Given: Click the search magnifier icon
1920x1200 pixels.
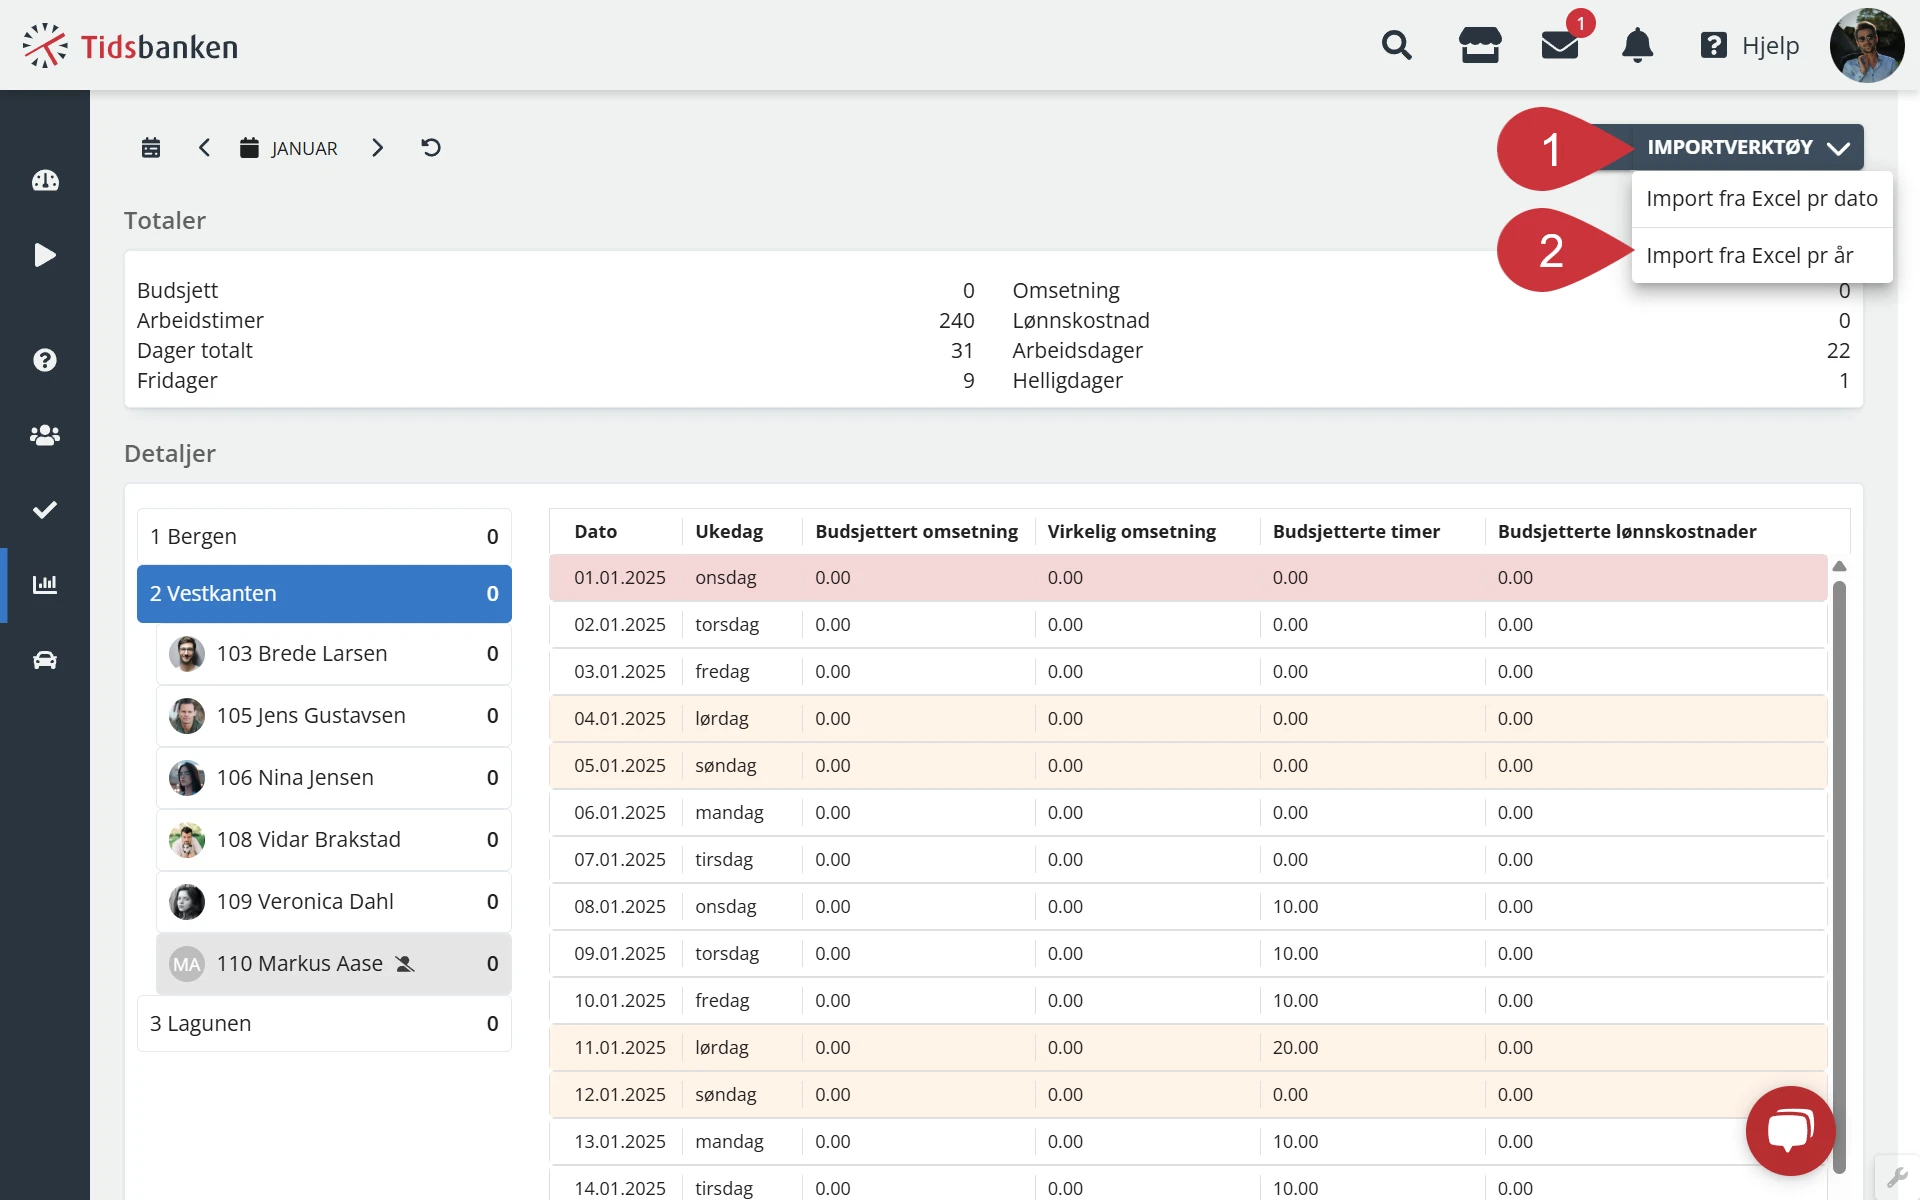Looking at the screenshot, I should click(1396, 46).
